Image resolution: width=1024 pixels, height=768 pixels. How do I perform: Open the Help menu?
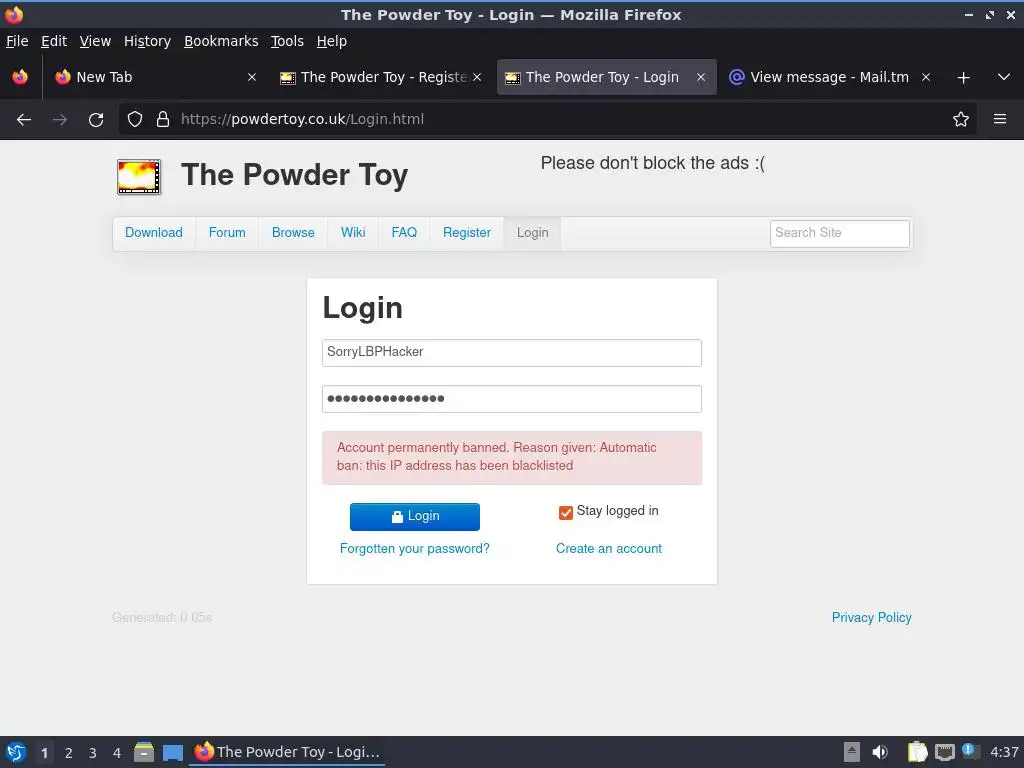click(x=332, y=41)
